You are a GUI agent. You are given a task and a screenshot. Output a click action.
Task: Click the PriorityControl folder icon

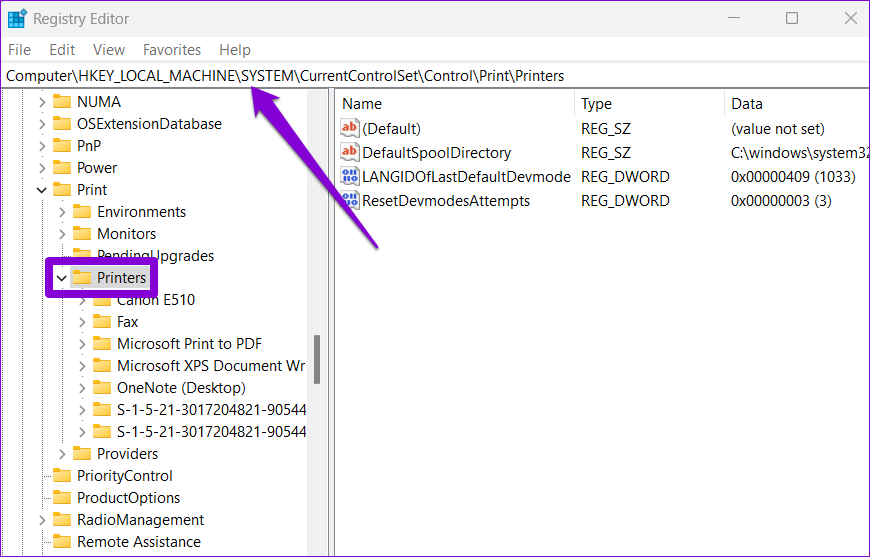click(62, 475)
